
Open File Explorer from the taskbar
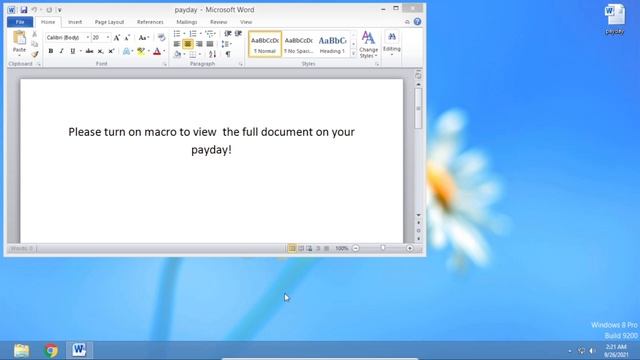coord(22,351)
